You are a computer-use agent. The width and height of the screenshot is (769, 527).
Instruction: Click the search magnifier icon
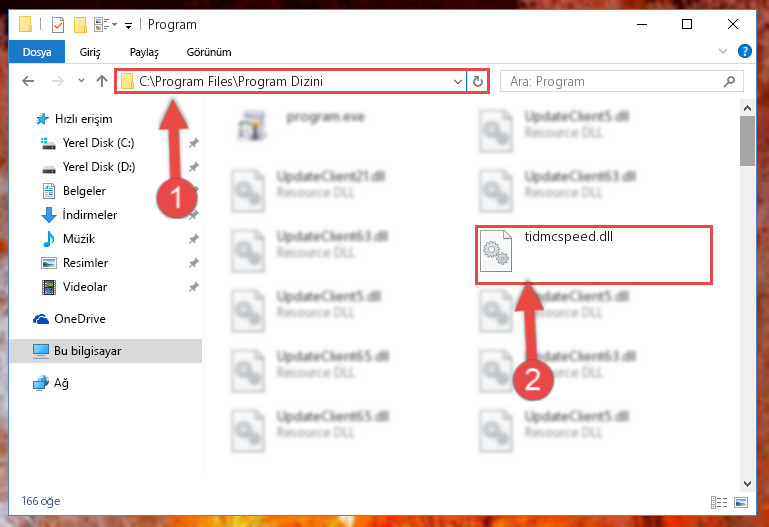pyautogui.click(x=729, y=81)
